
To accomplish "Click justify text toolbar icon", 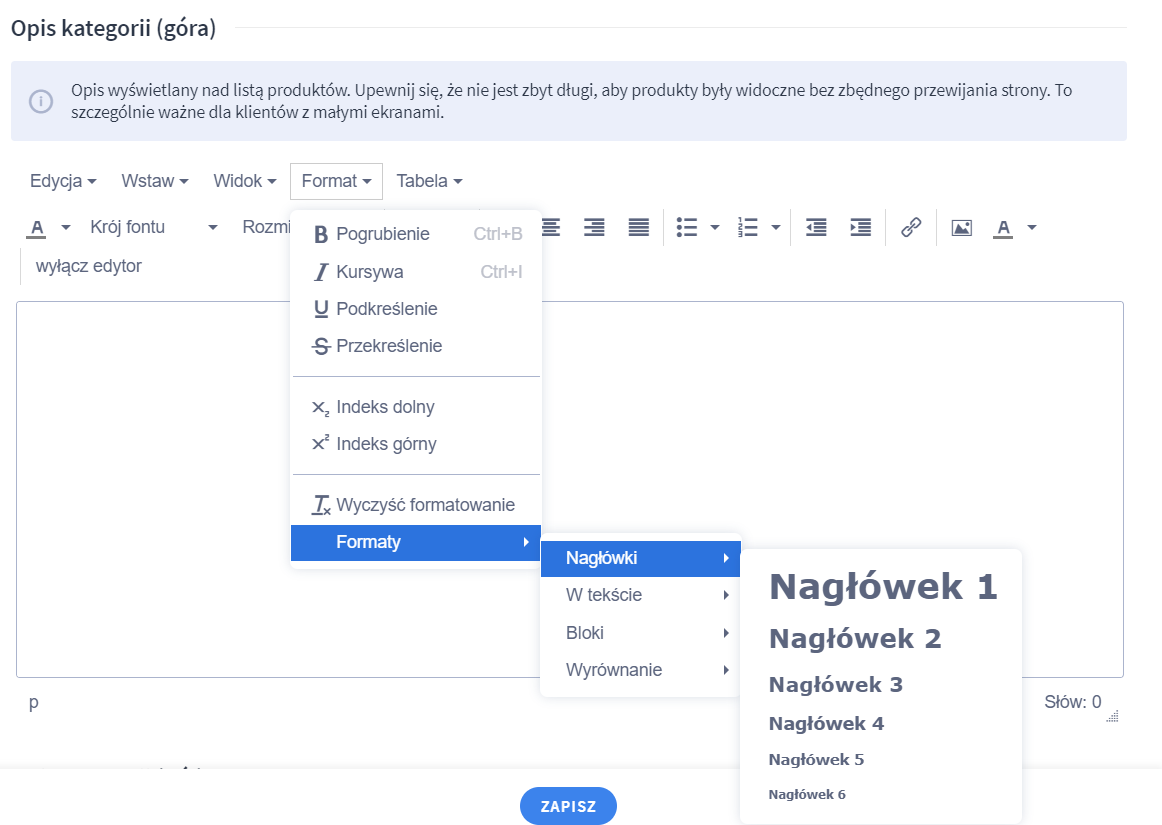I will click(639, 228).
